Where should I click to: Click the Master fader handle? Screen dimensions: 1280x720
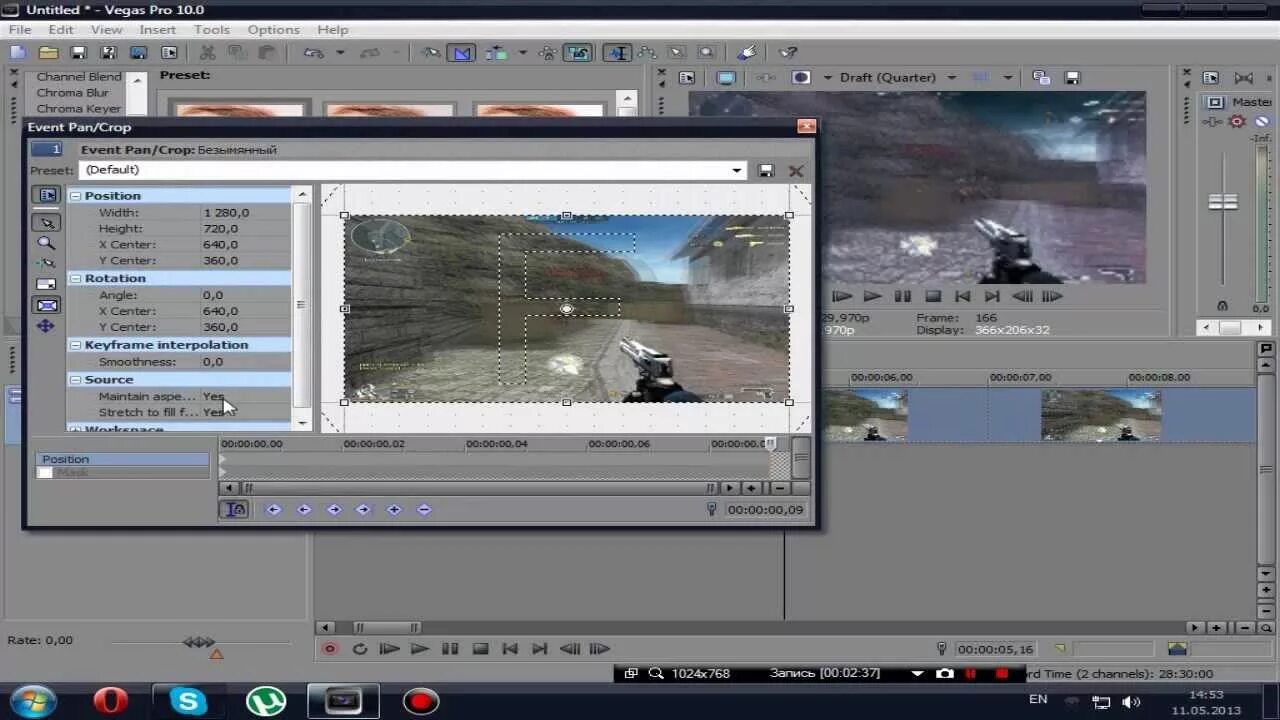(1222, 201)
